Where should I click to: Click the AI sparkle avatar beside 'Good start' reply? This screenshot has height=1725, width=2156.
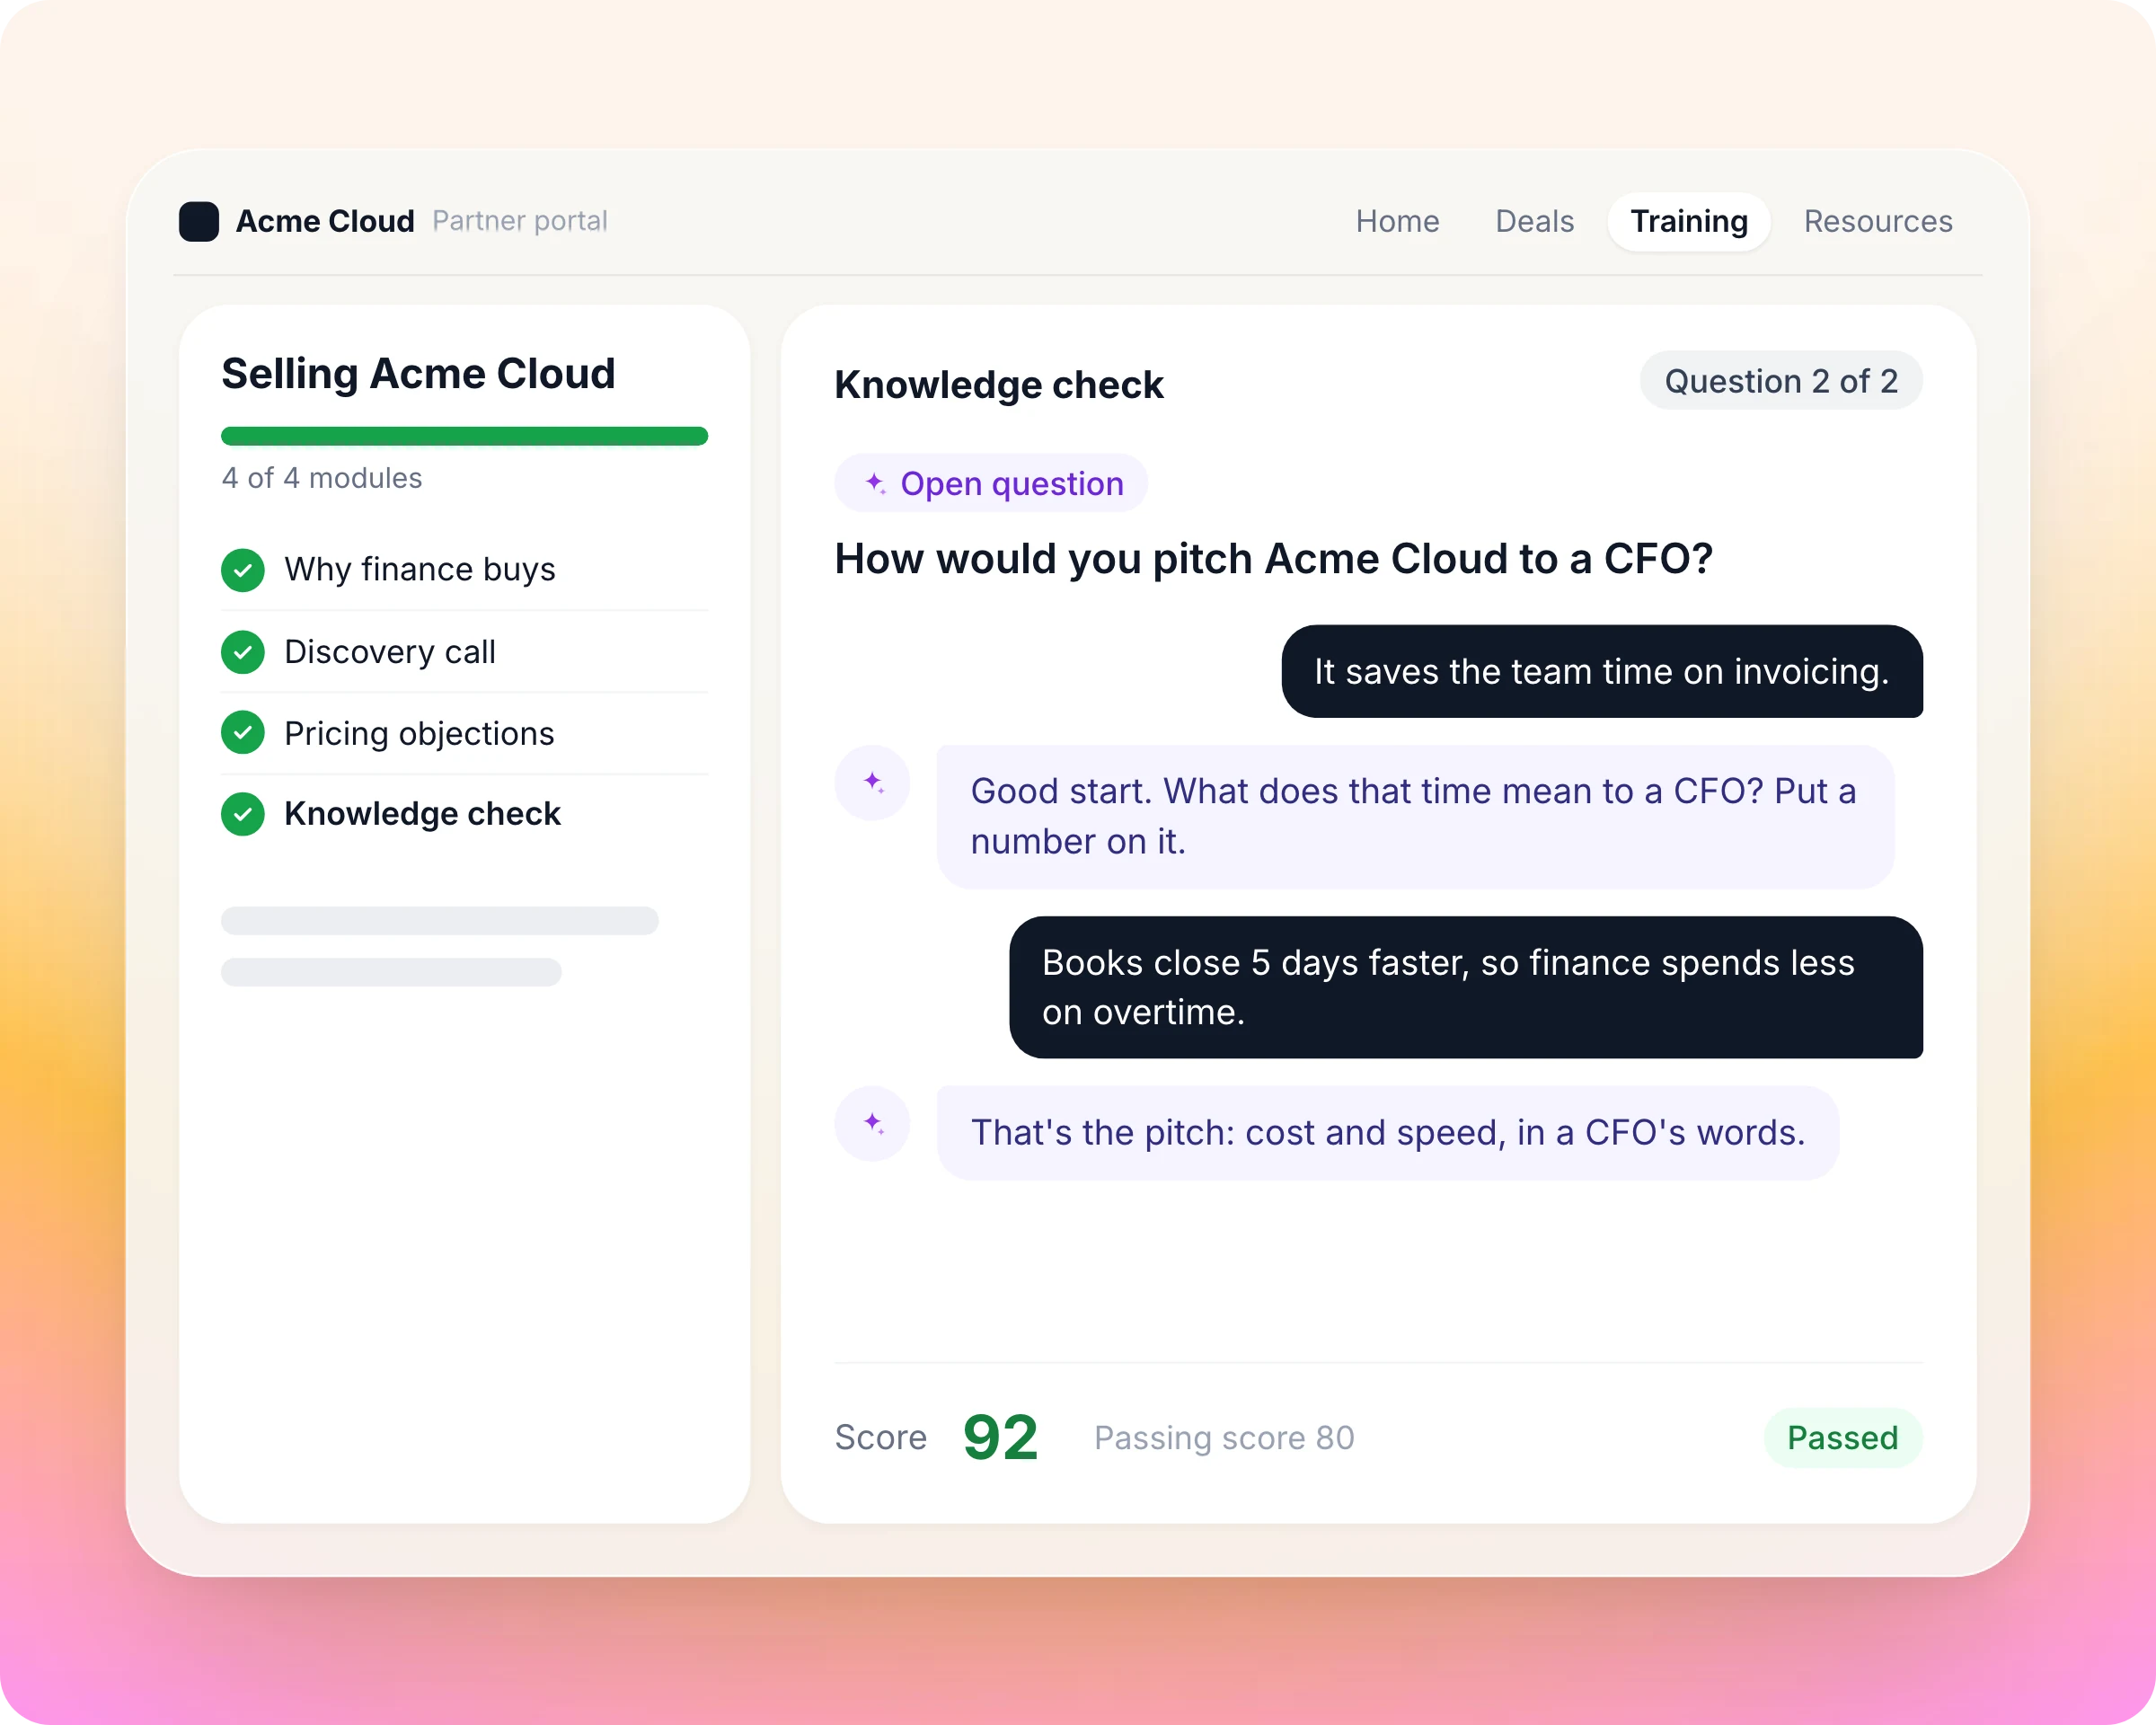[873, 782]
